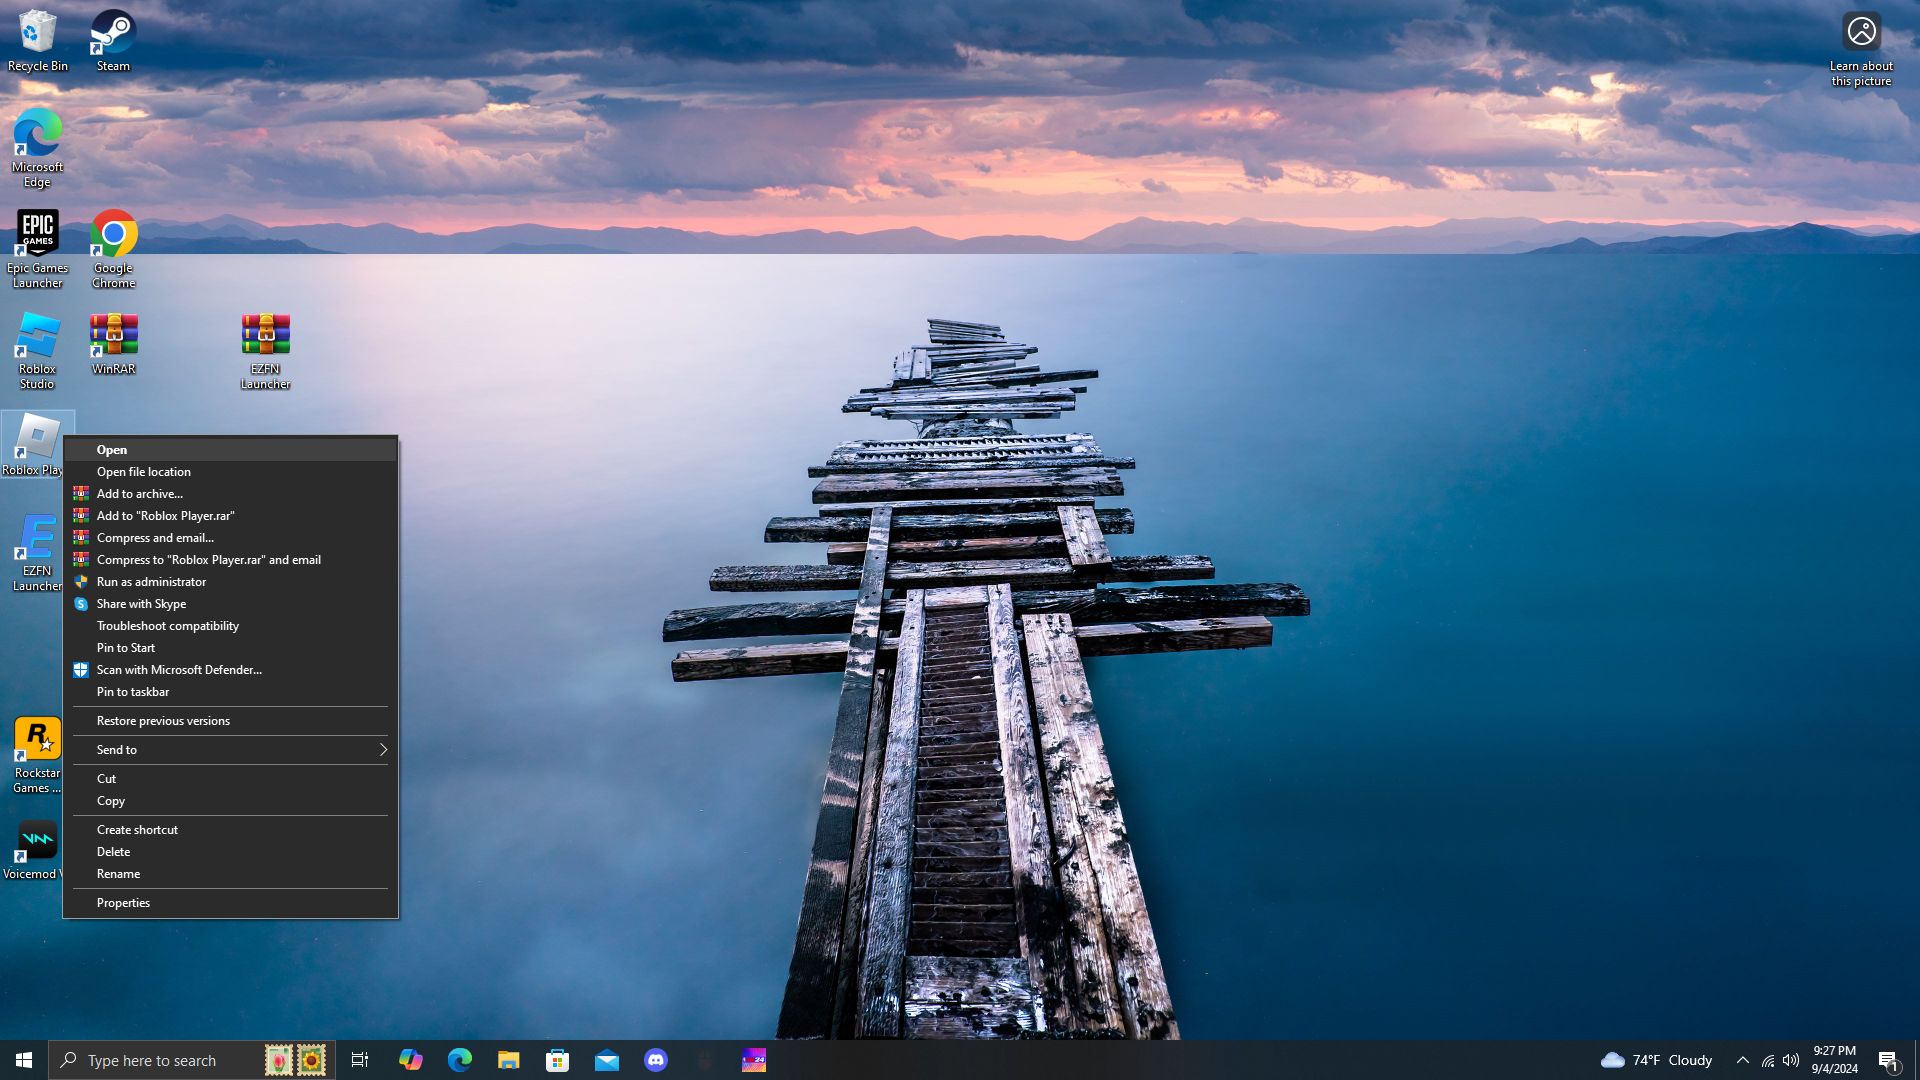Image resolution: width=1920 pixels, height=1080 pixels.
Task: Select Properties in the context menu
Action: coord(123,903)
